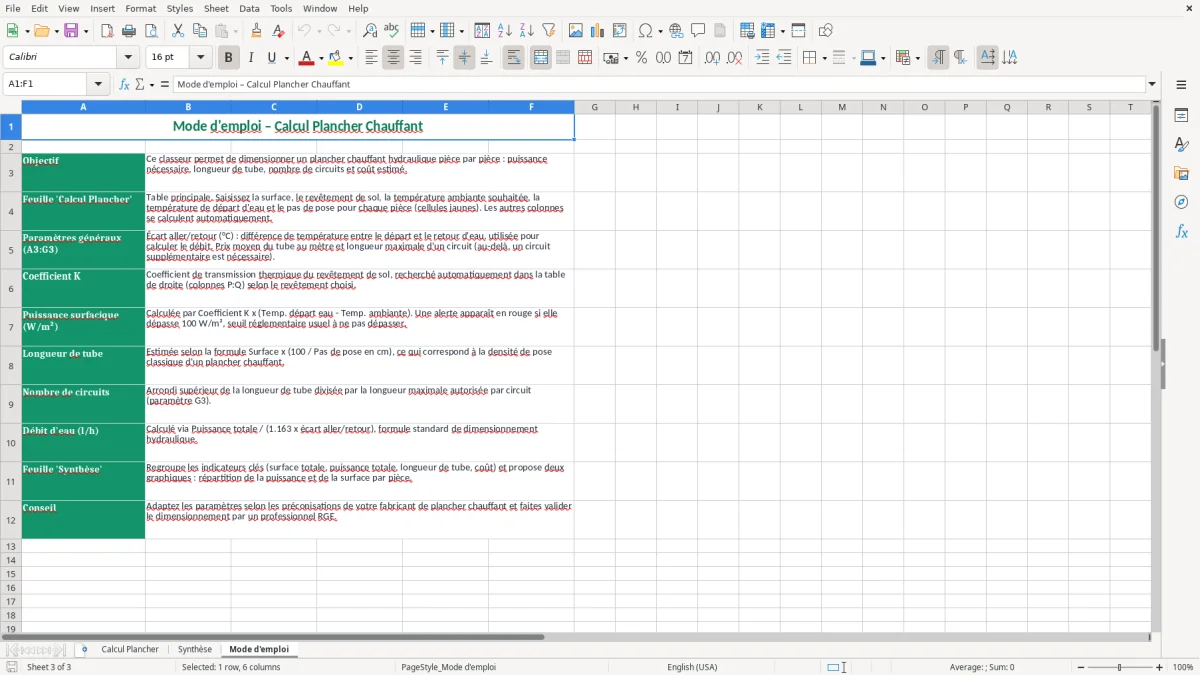Toggle the AutoFilter funnel icon
1200x675 pixels.
(x=548, y=31)
